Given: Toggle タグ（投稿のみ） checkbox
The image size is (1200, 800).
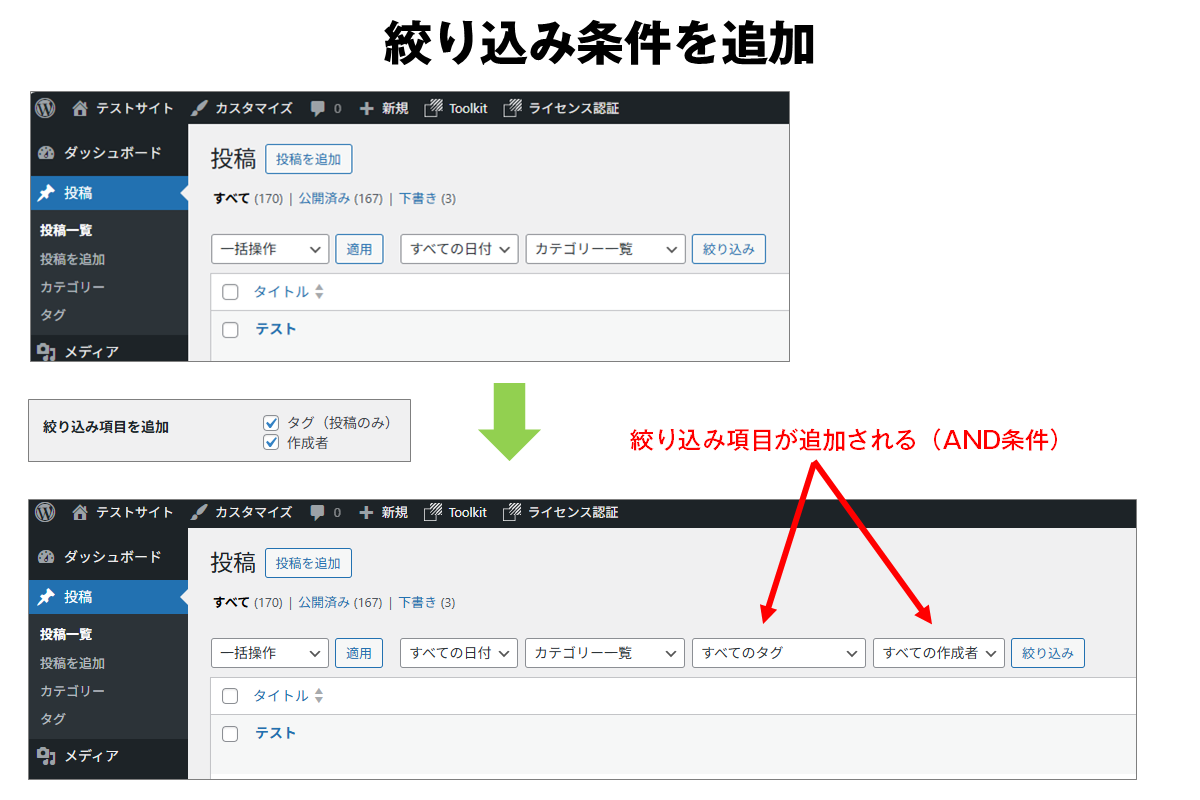Looking at the screenshot, I should tap(271, 423).
